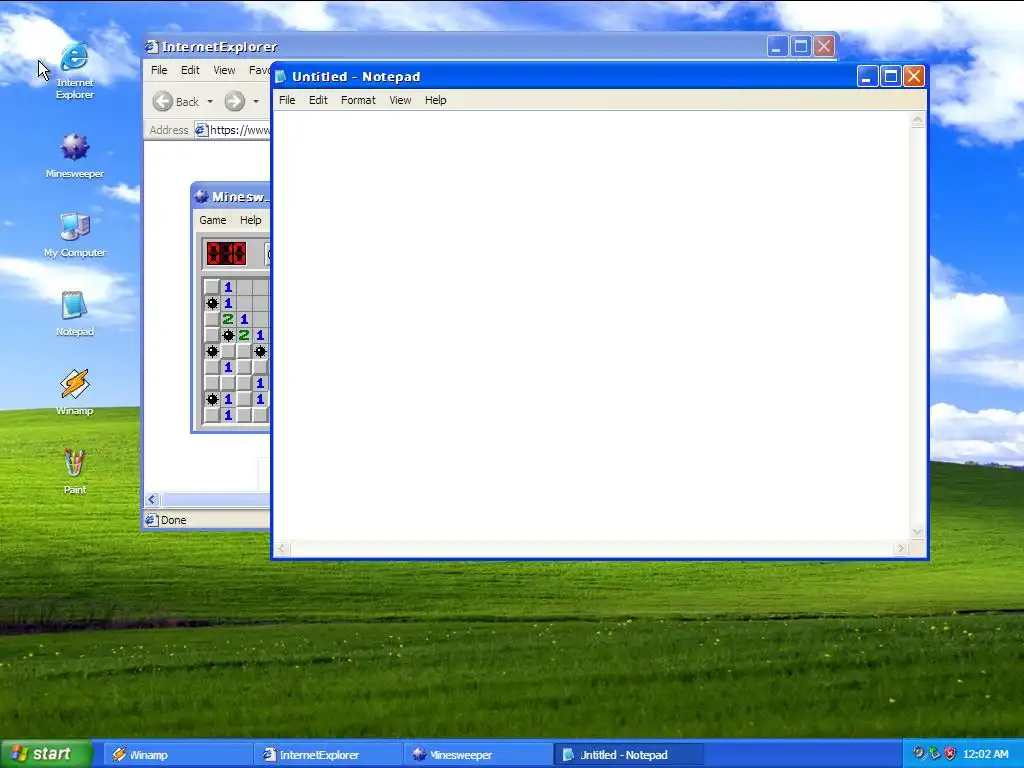The width and height of the screenshot is (1024, 768).
Task: Open Notepad's Format menu
Action: coord(358,100)
